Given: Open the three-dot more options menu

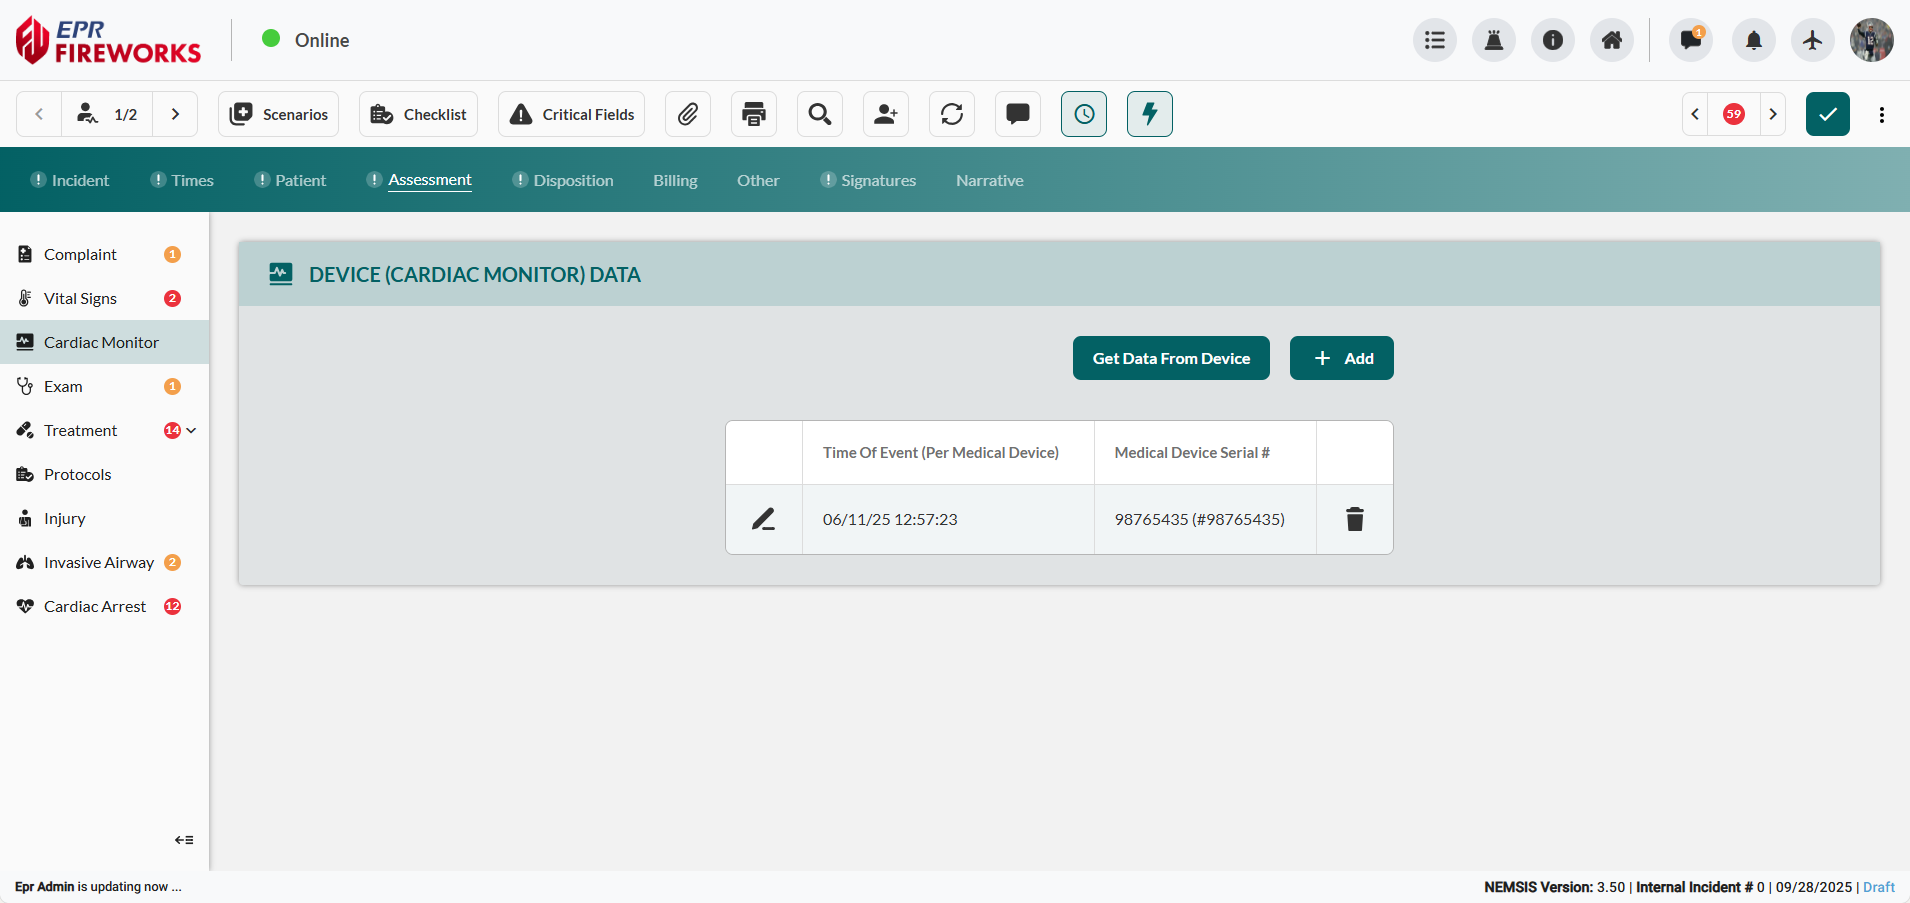Looking at the screenshot, I should click(x=1882, y=114).
